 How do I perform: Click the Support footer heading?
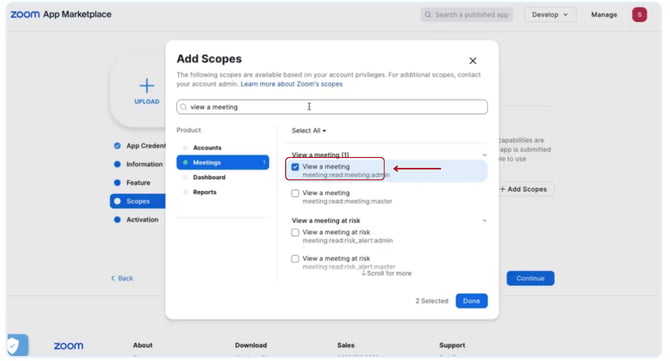[x=452, y=345]
